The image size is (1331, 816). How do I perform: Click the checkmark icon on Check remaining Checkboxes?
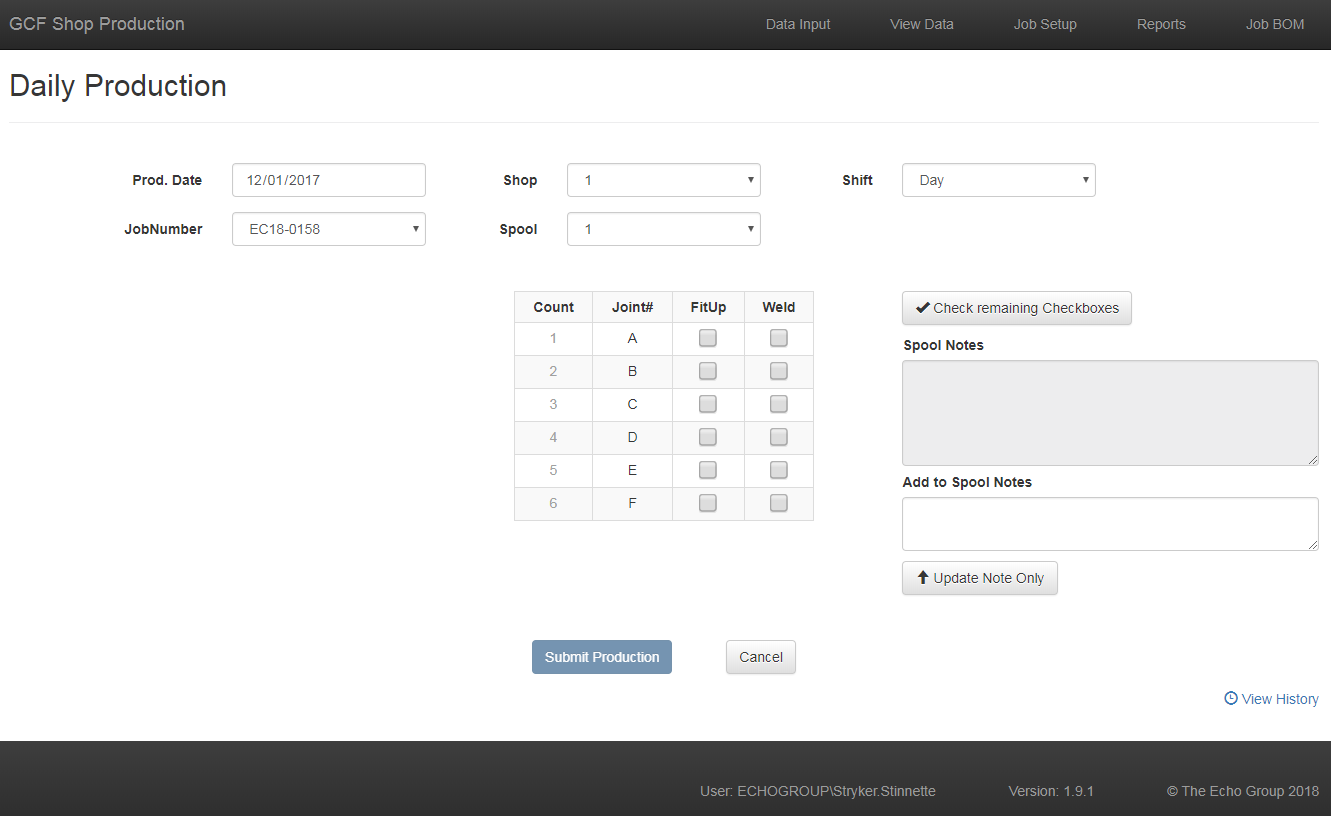(x=923, y=308)
